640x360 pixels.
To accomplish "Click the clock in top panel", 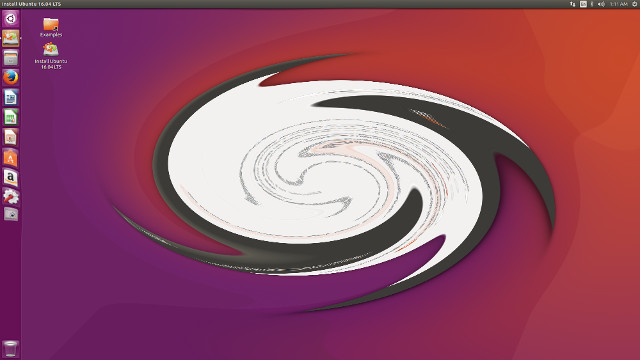I will point(619,4).
